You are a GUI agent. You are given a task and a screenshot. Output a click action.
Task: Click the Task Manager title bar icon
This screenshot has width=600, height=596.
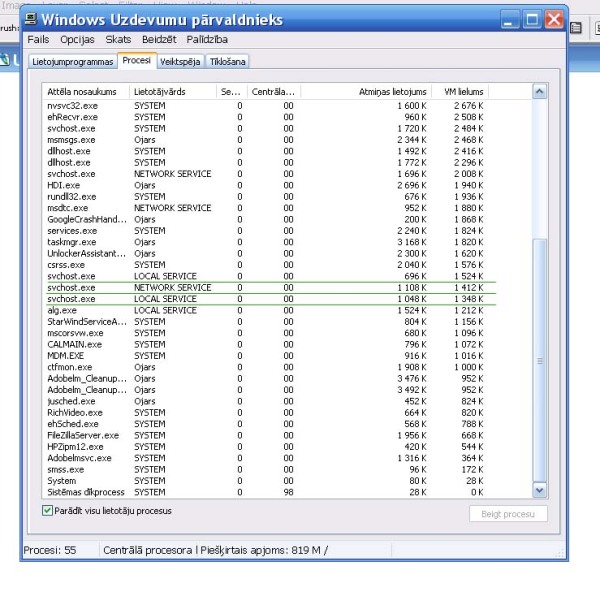point(31,19)
